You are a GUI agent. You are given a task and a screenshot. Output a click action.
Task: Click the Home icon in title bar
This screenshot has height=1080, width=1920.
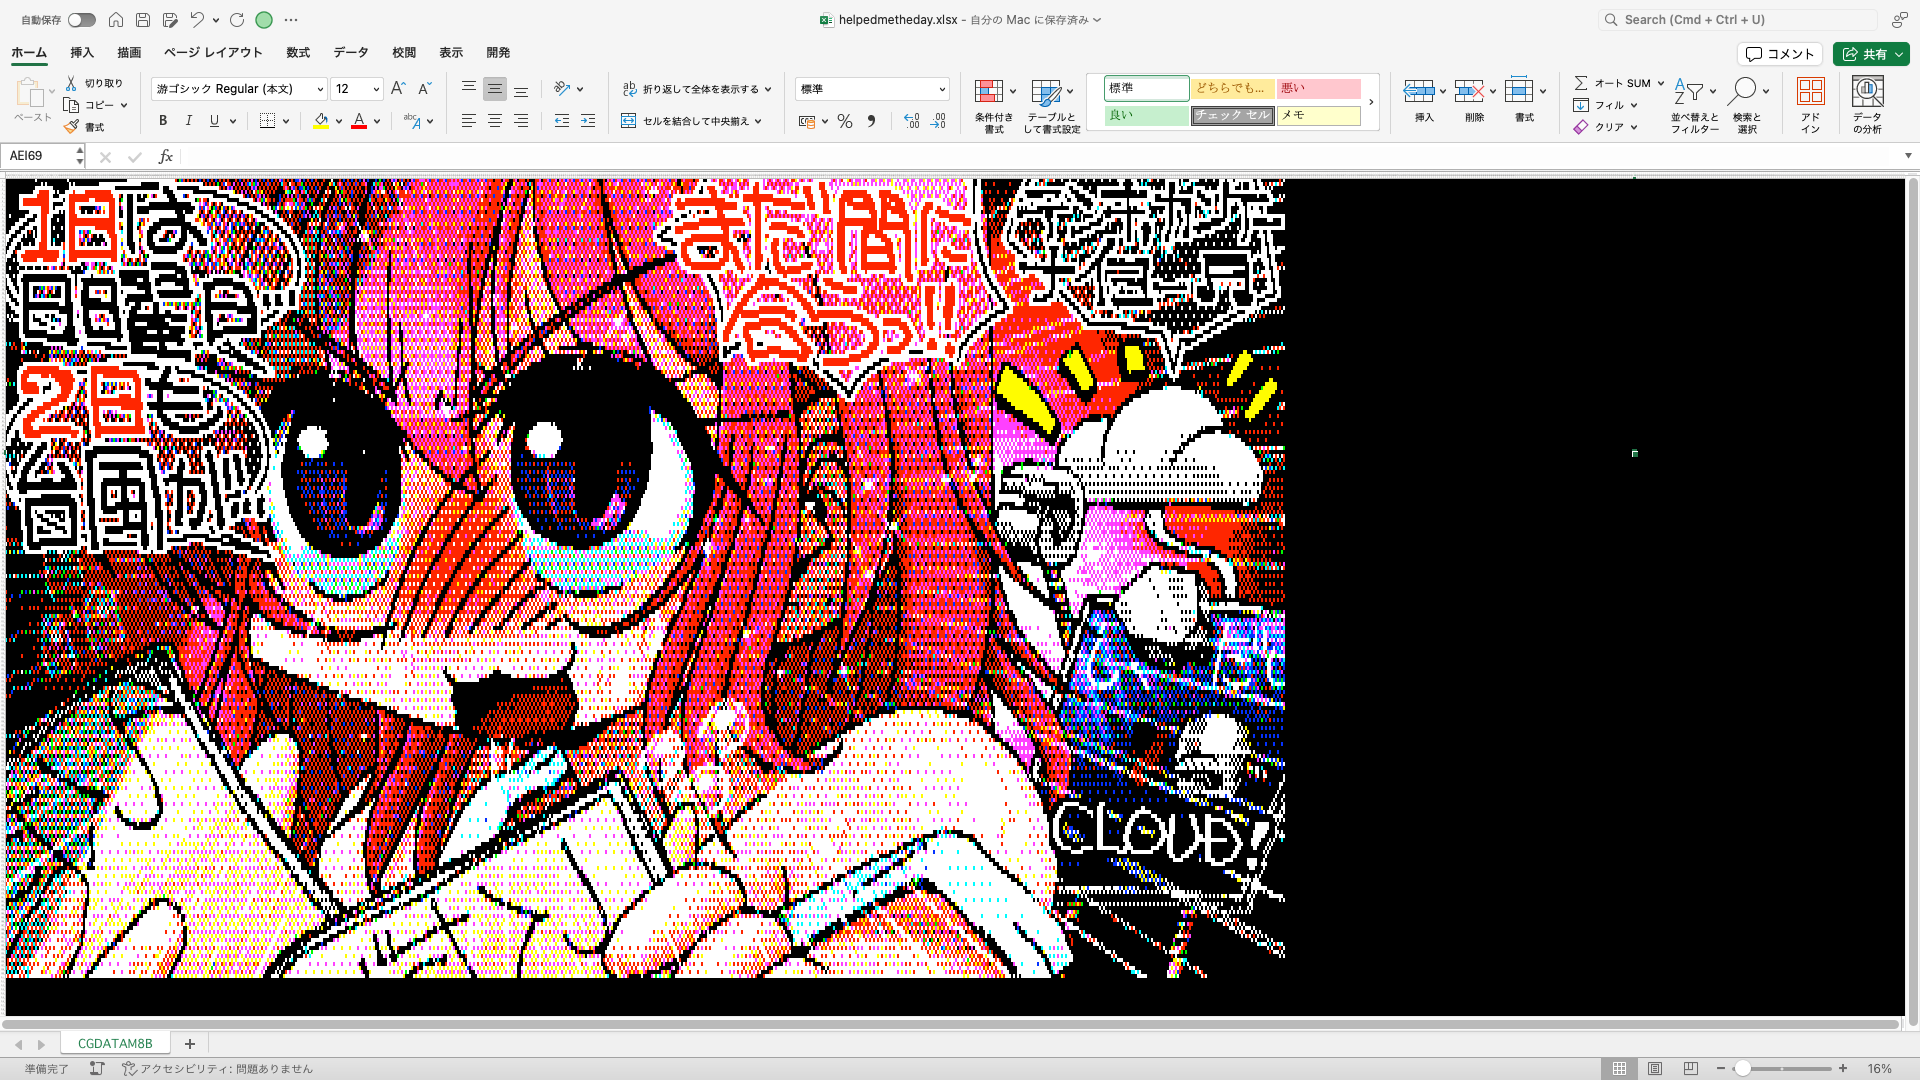[x=116, y=20]
